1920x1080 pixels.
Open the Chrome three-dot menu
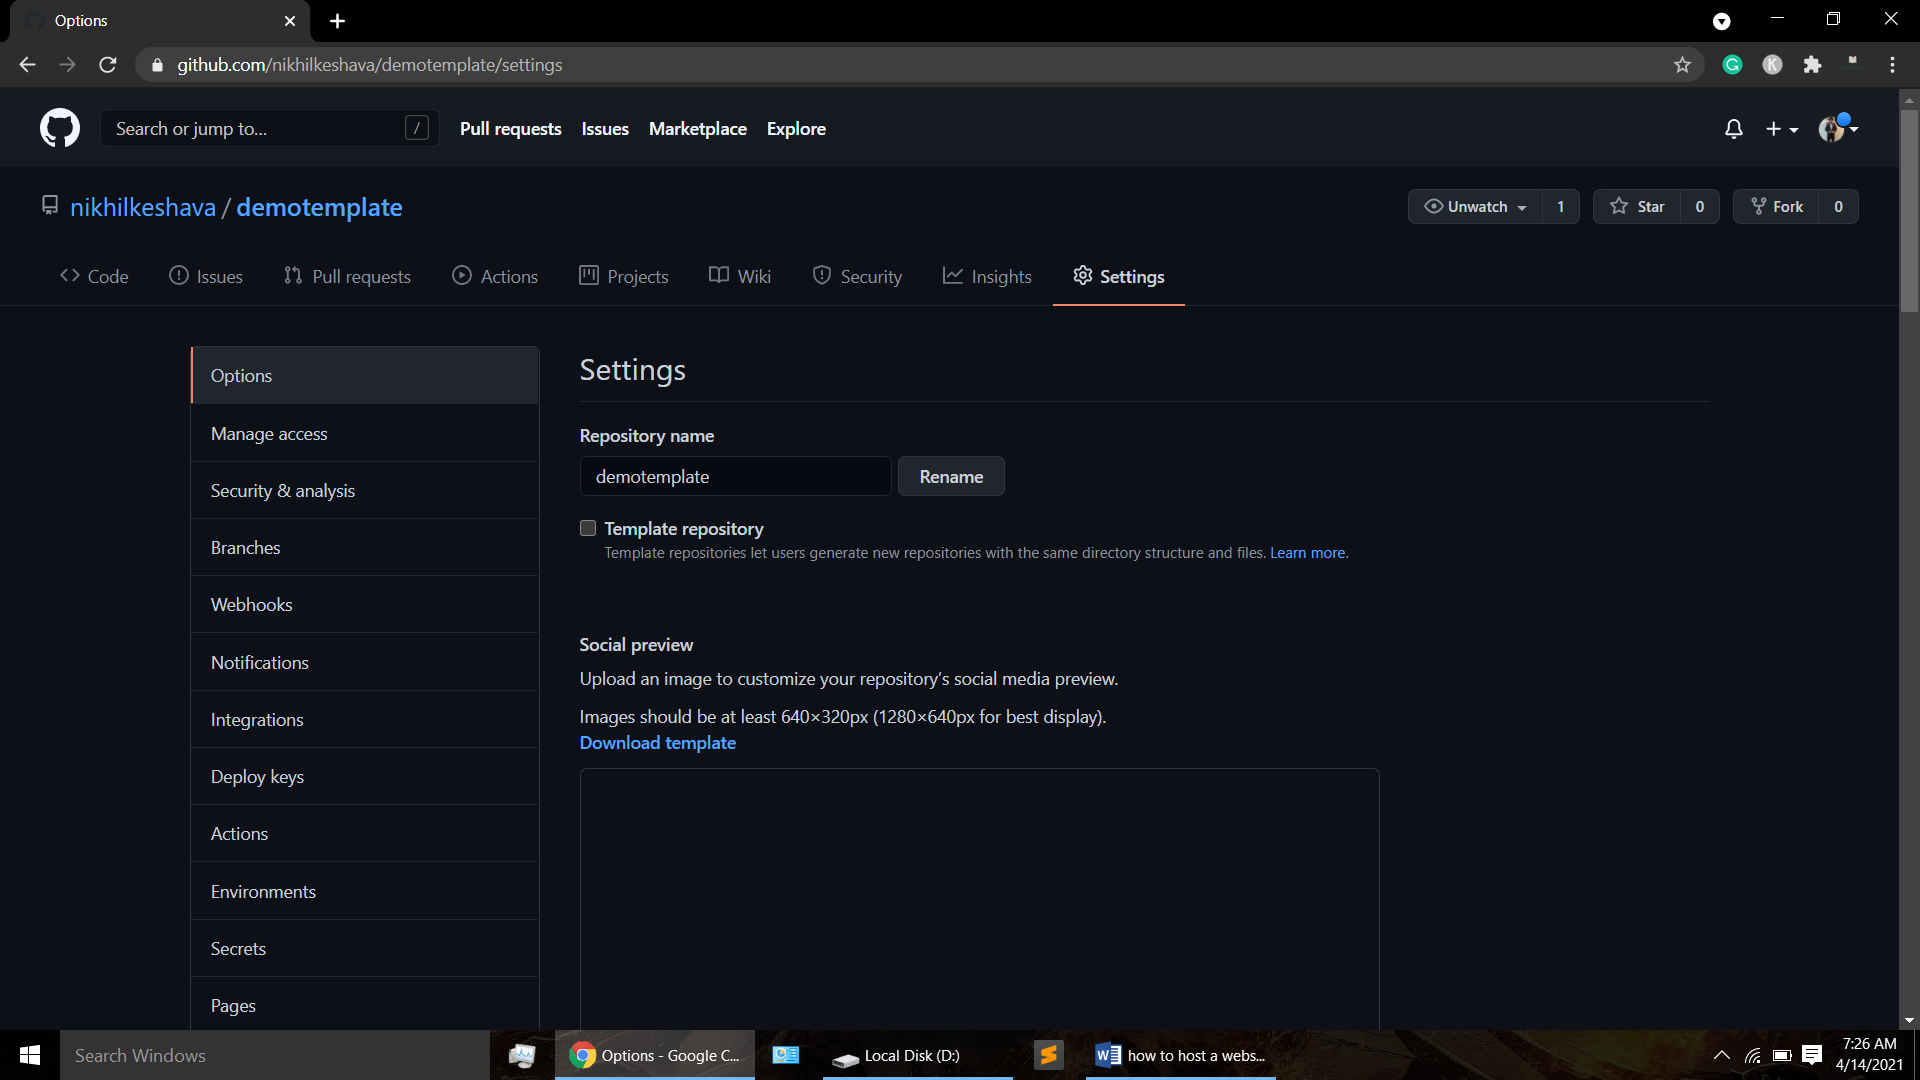(x=1892, y=65)
